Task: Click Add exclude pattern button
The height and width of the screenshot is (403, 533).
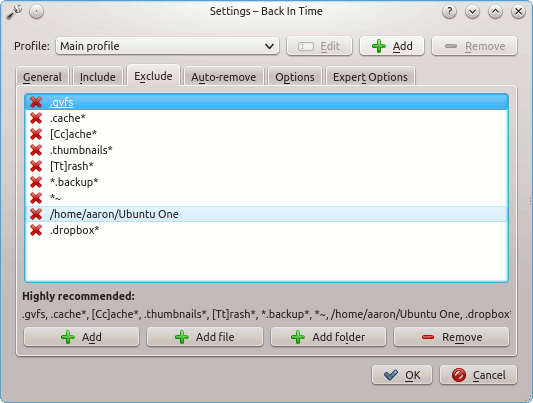Action: [x=82, y=337]
